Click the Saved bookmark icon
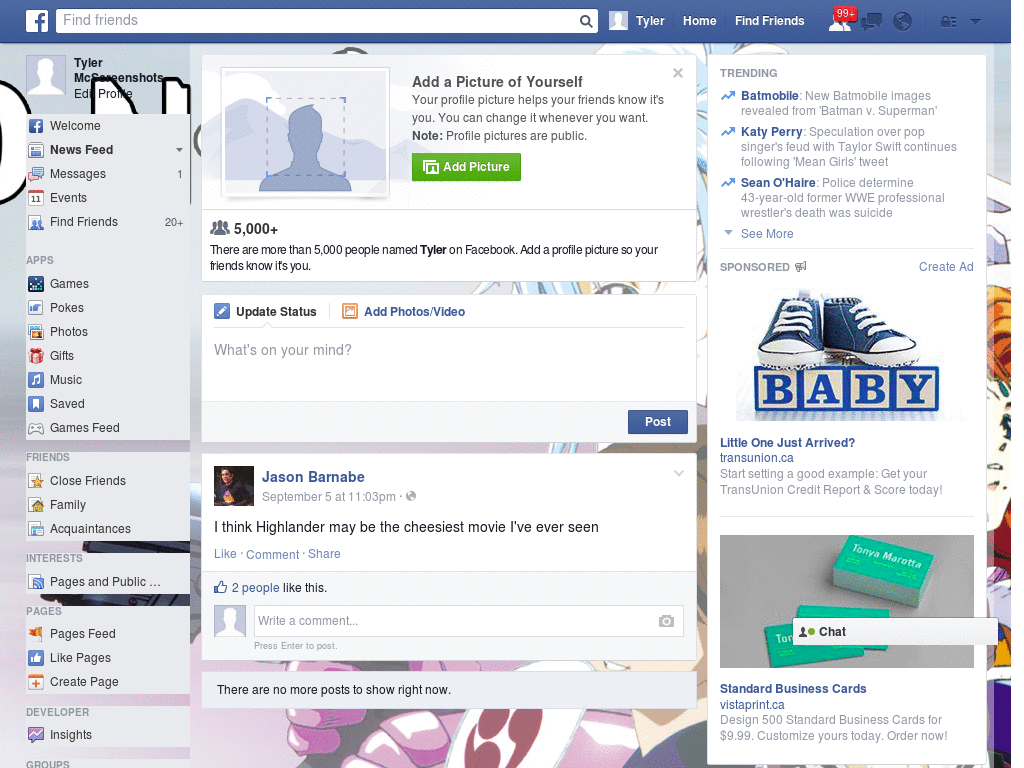The image size is (1024, 768). click(x=36, y=404)
